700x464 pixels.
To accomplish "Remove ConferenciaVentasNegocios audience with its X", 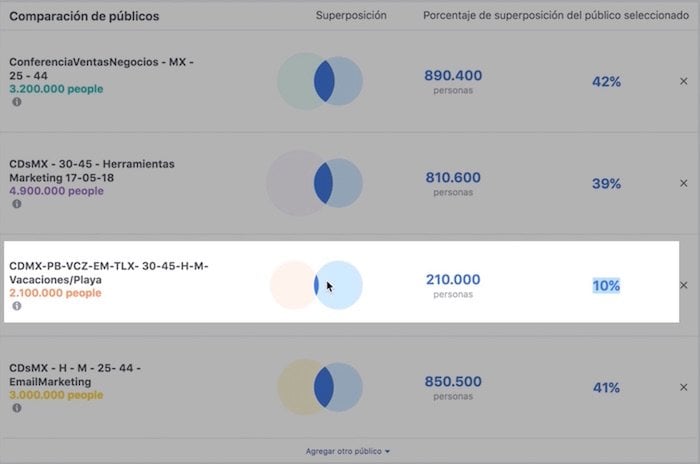I will pyautogui.click(x=684, y=82).
